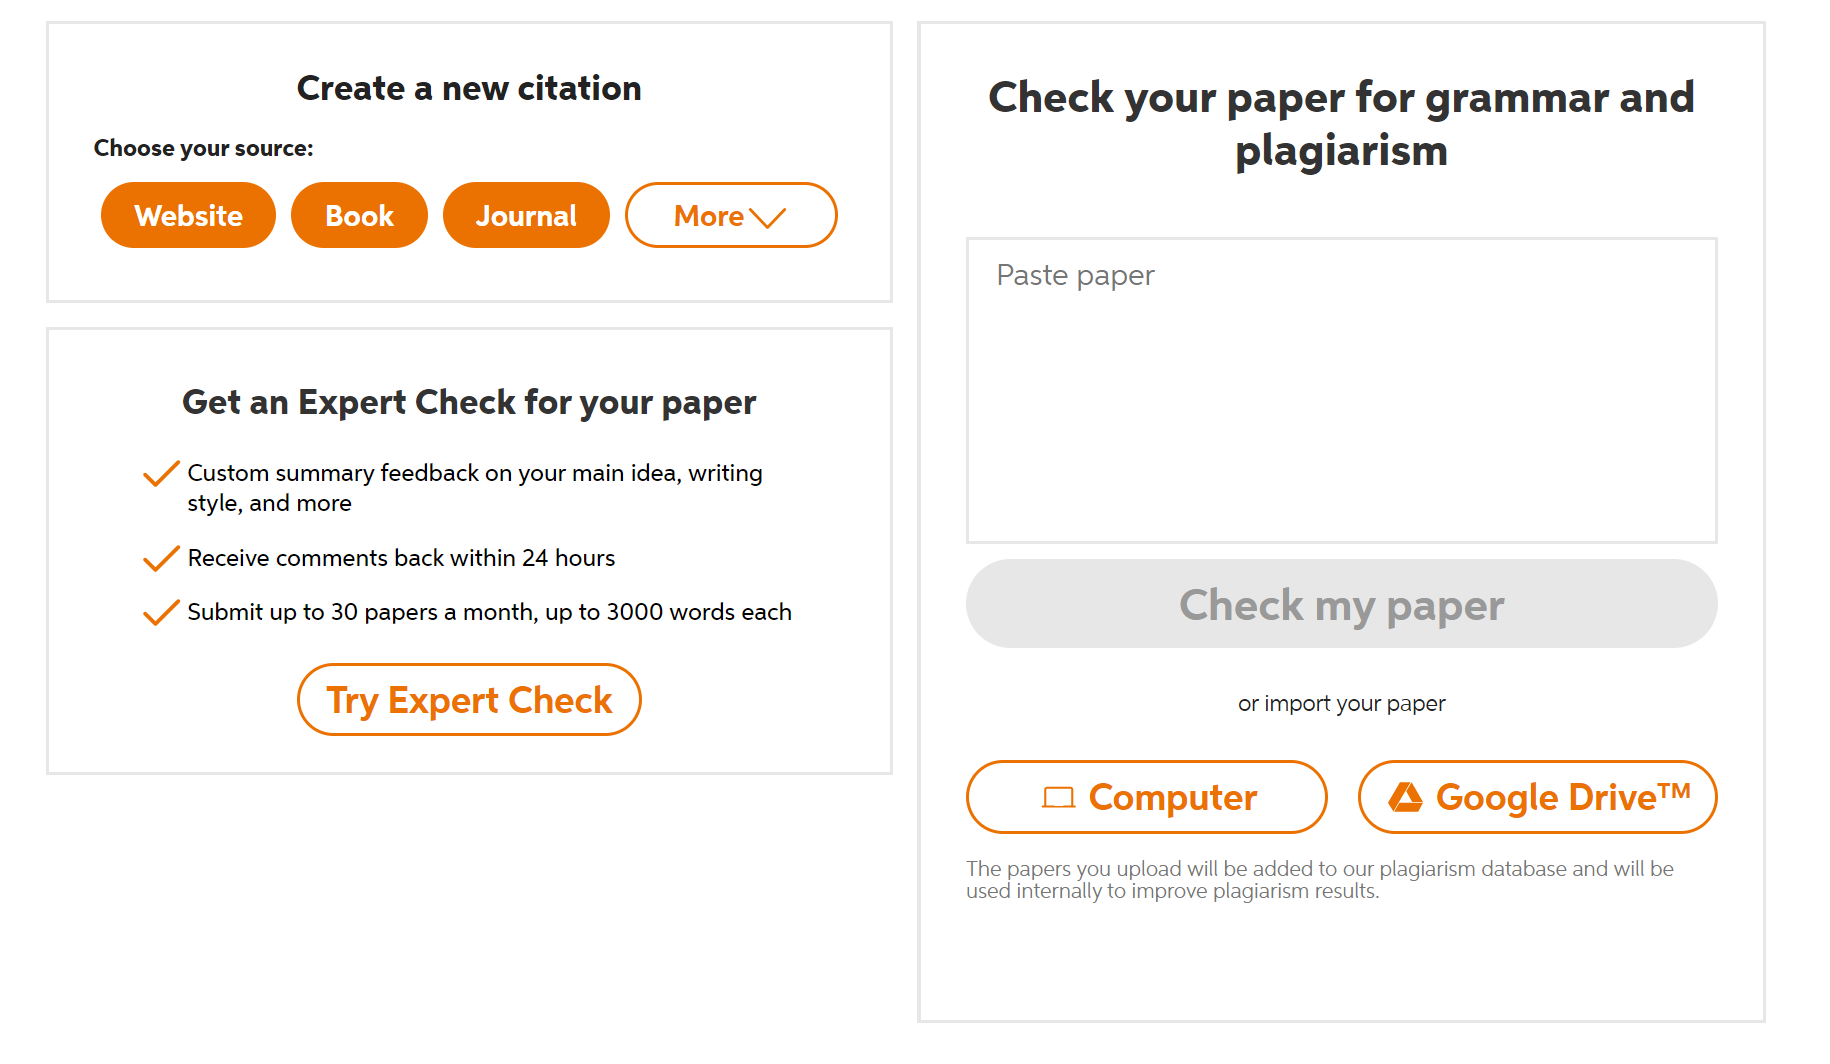Import a paper from Computer

point(1146,797)
